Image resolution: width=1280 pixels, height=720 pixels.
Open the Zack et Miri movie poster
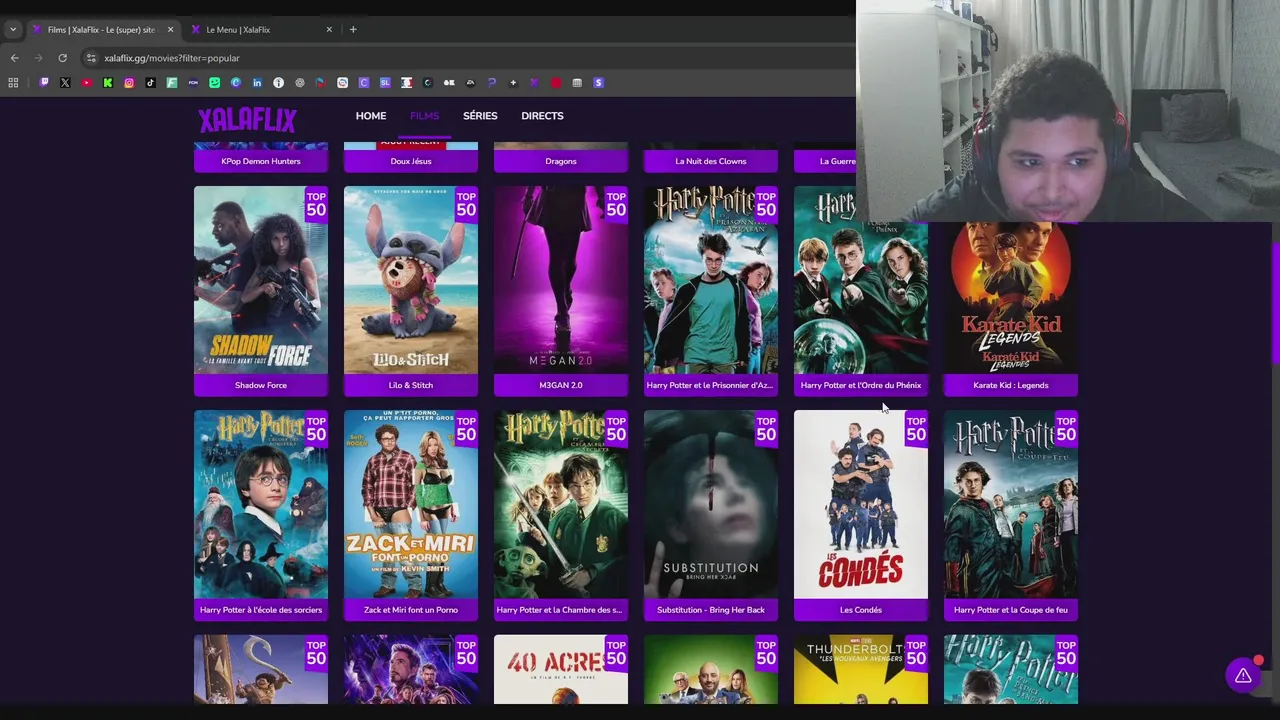tap(411, 504)
